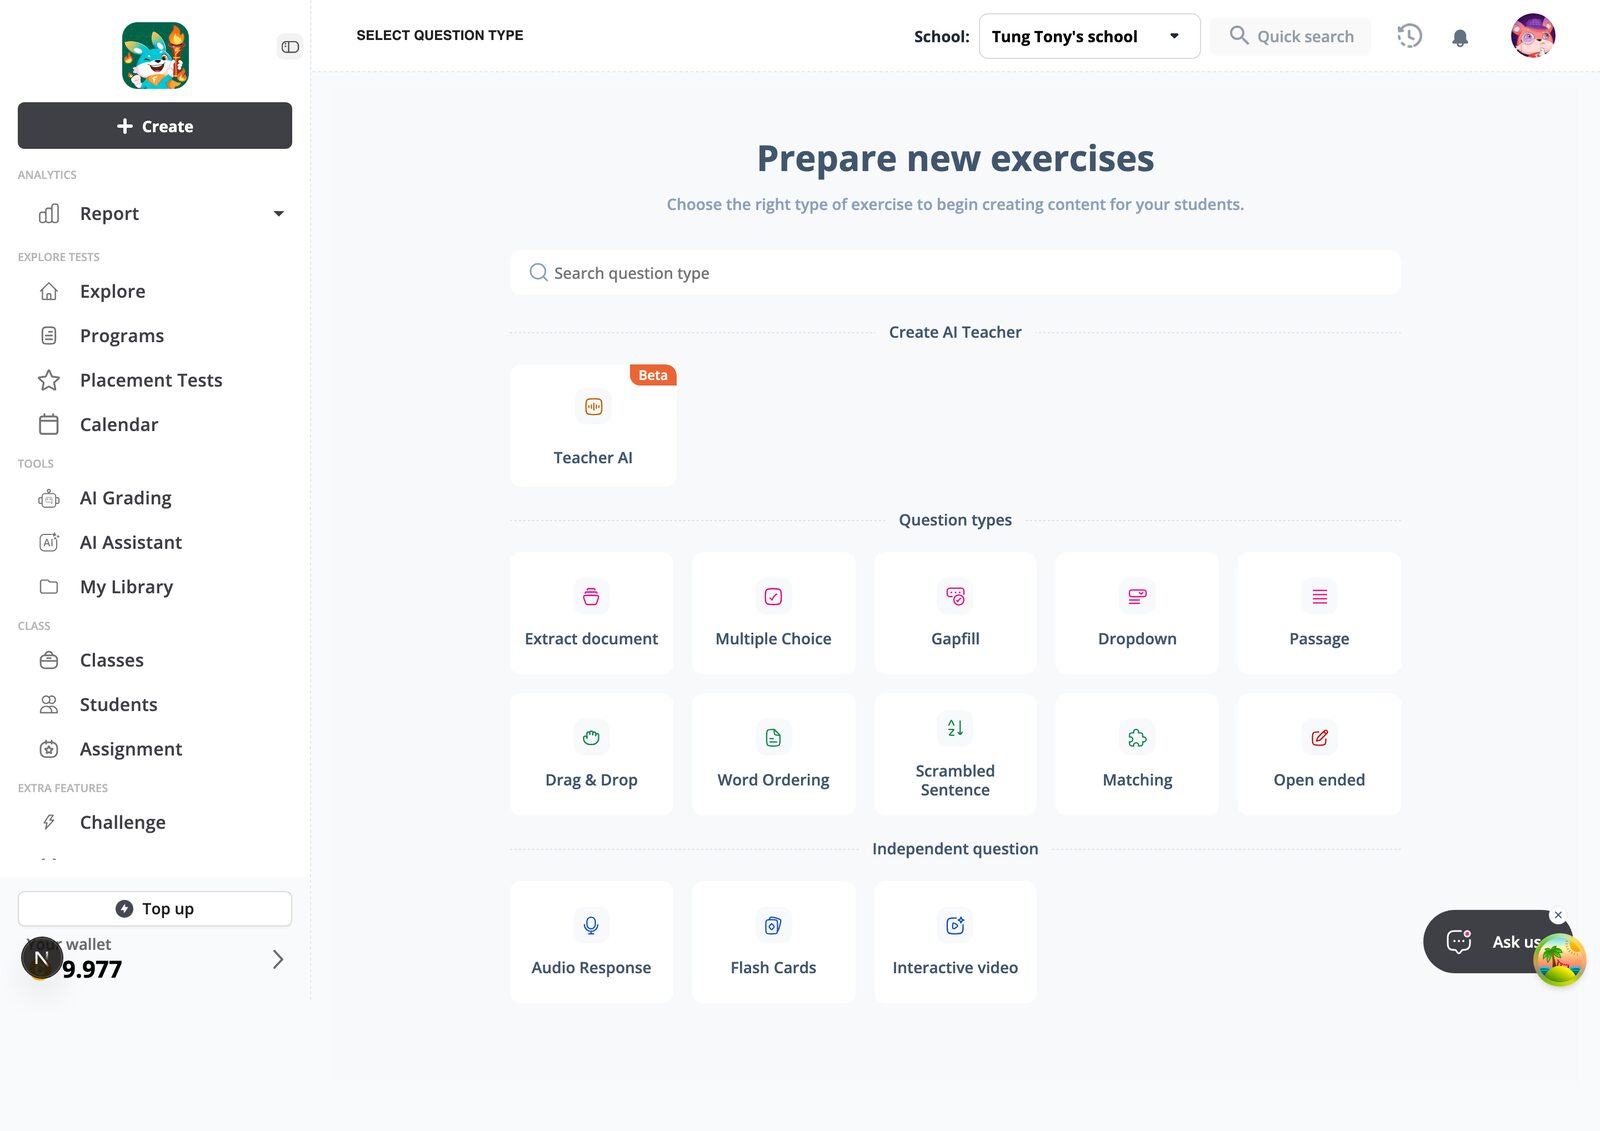This screenshot has width=1600, height=1131.
Task: Choose the Passage question type
Action: 1319,613
